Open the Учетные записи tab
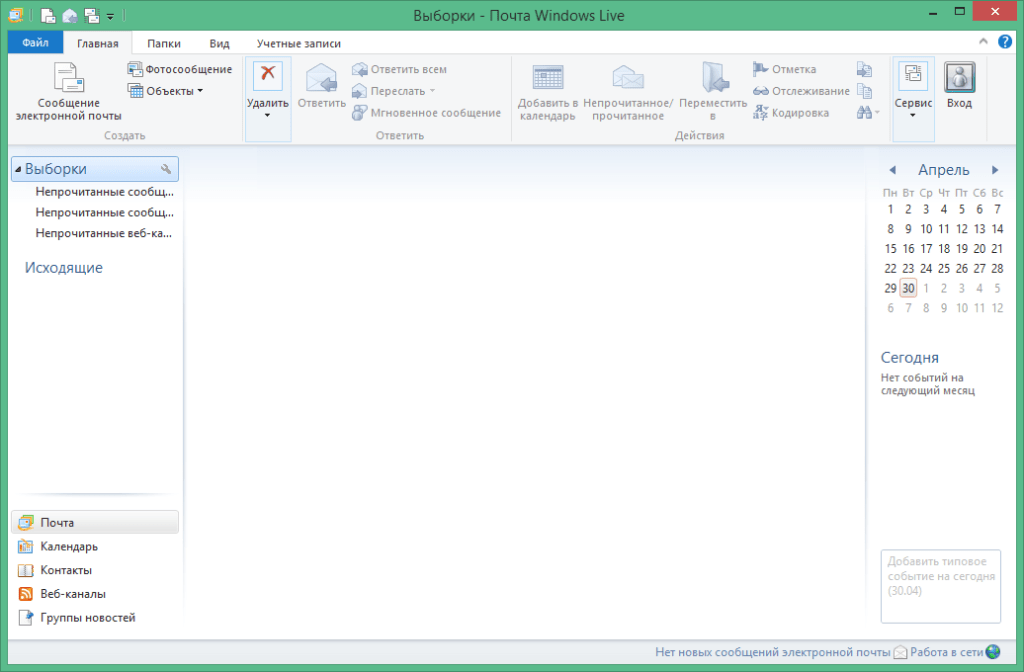The image size is (1024, 672). pyautogui.click(x=299, y=43)
